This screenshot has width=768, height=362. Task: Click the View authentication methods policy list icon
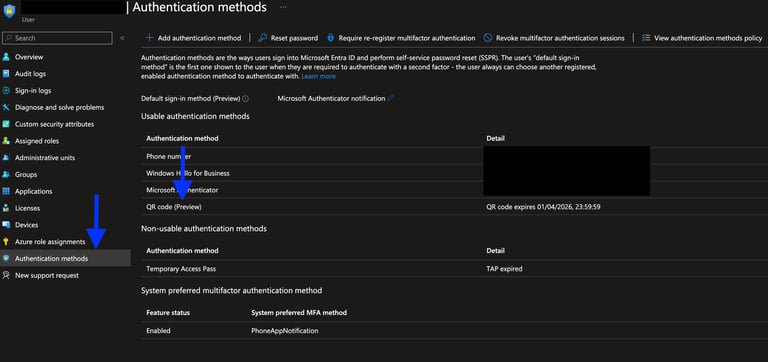646,38
